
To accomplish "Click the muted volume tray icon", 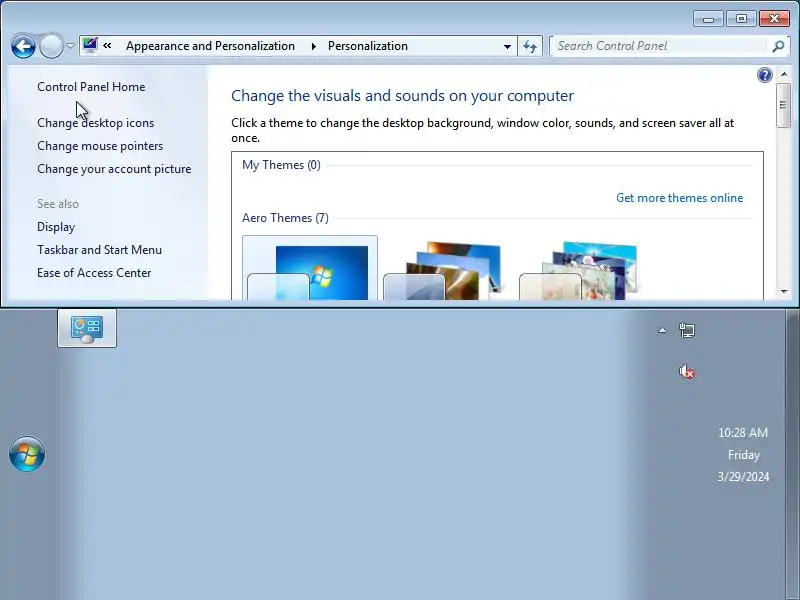I will pos(687,372).
